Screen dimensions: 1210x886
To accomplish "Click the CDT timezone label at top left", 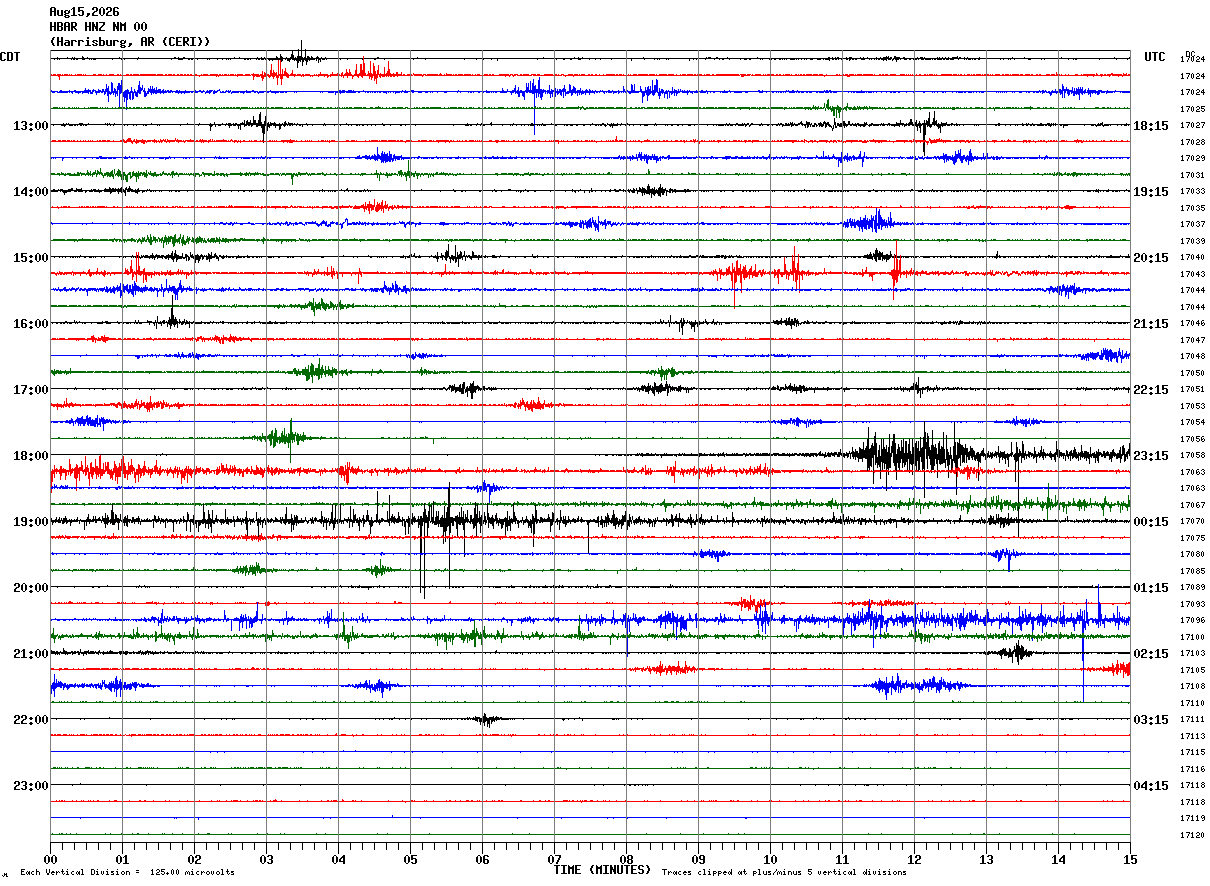I will tap(10, 57).
